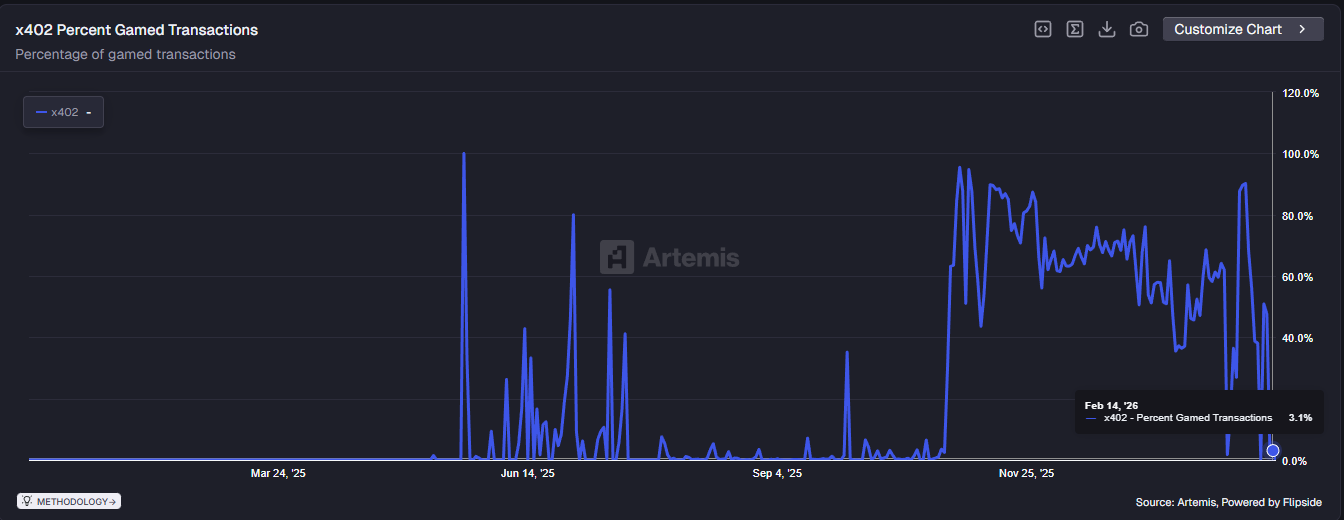Click the tooltip date Feb 14, '26
Image resolution: width=1344 pixels, height=520 pixels.
(1111, 405)
